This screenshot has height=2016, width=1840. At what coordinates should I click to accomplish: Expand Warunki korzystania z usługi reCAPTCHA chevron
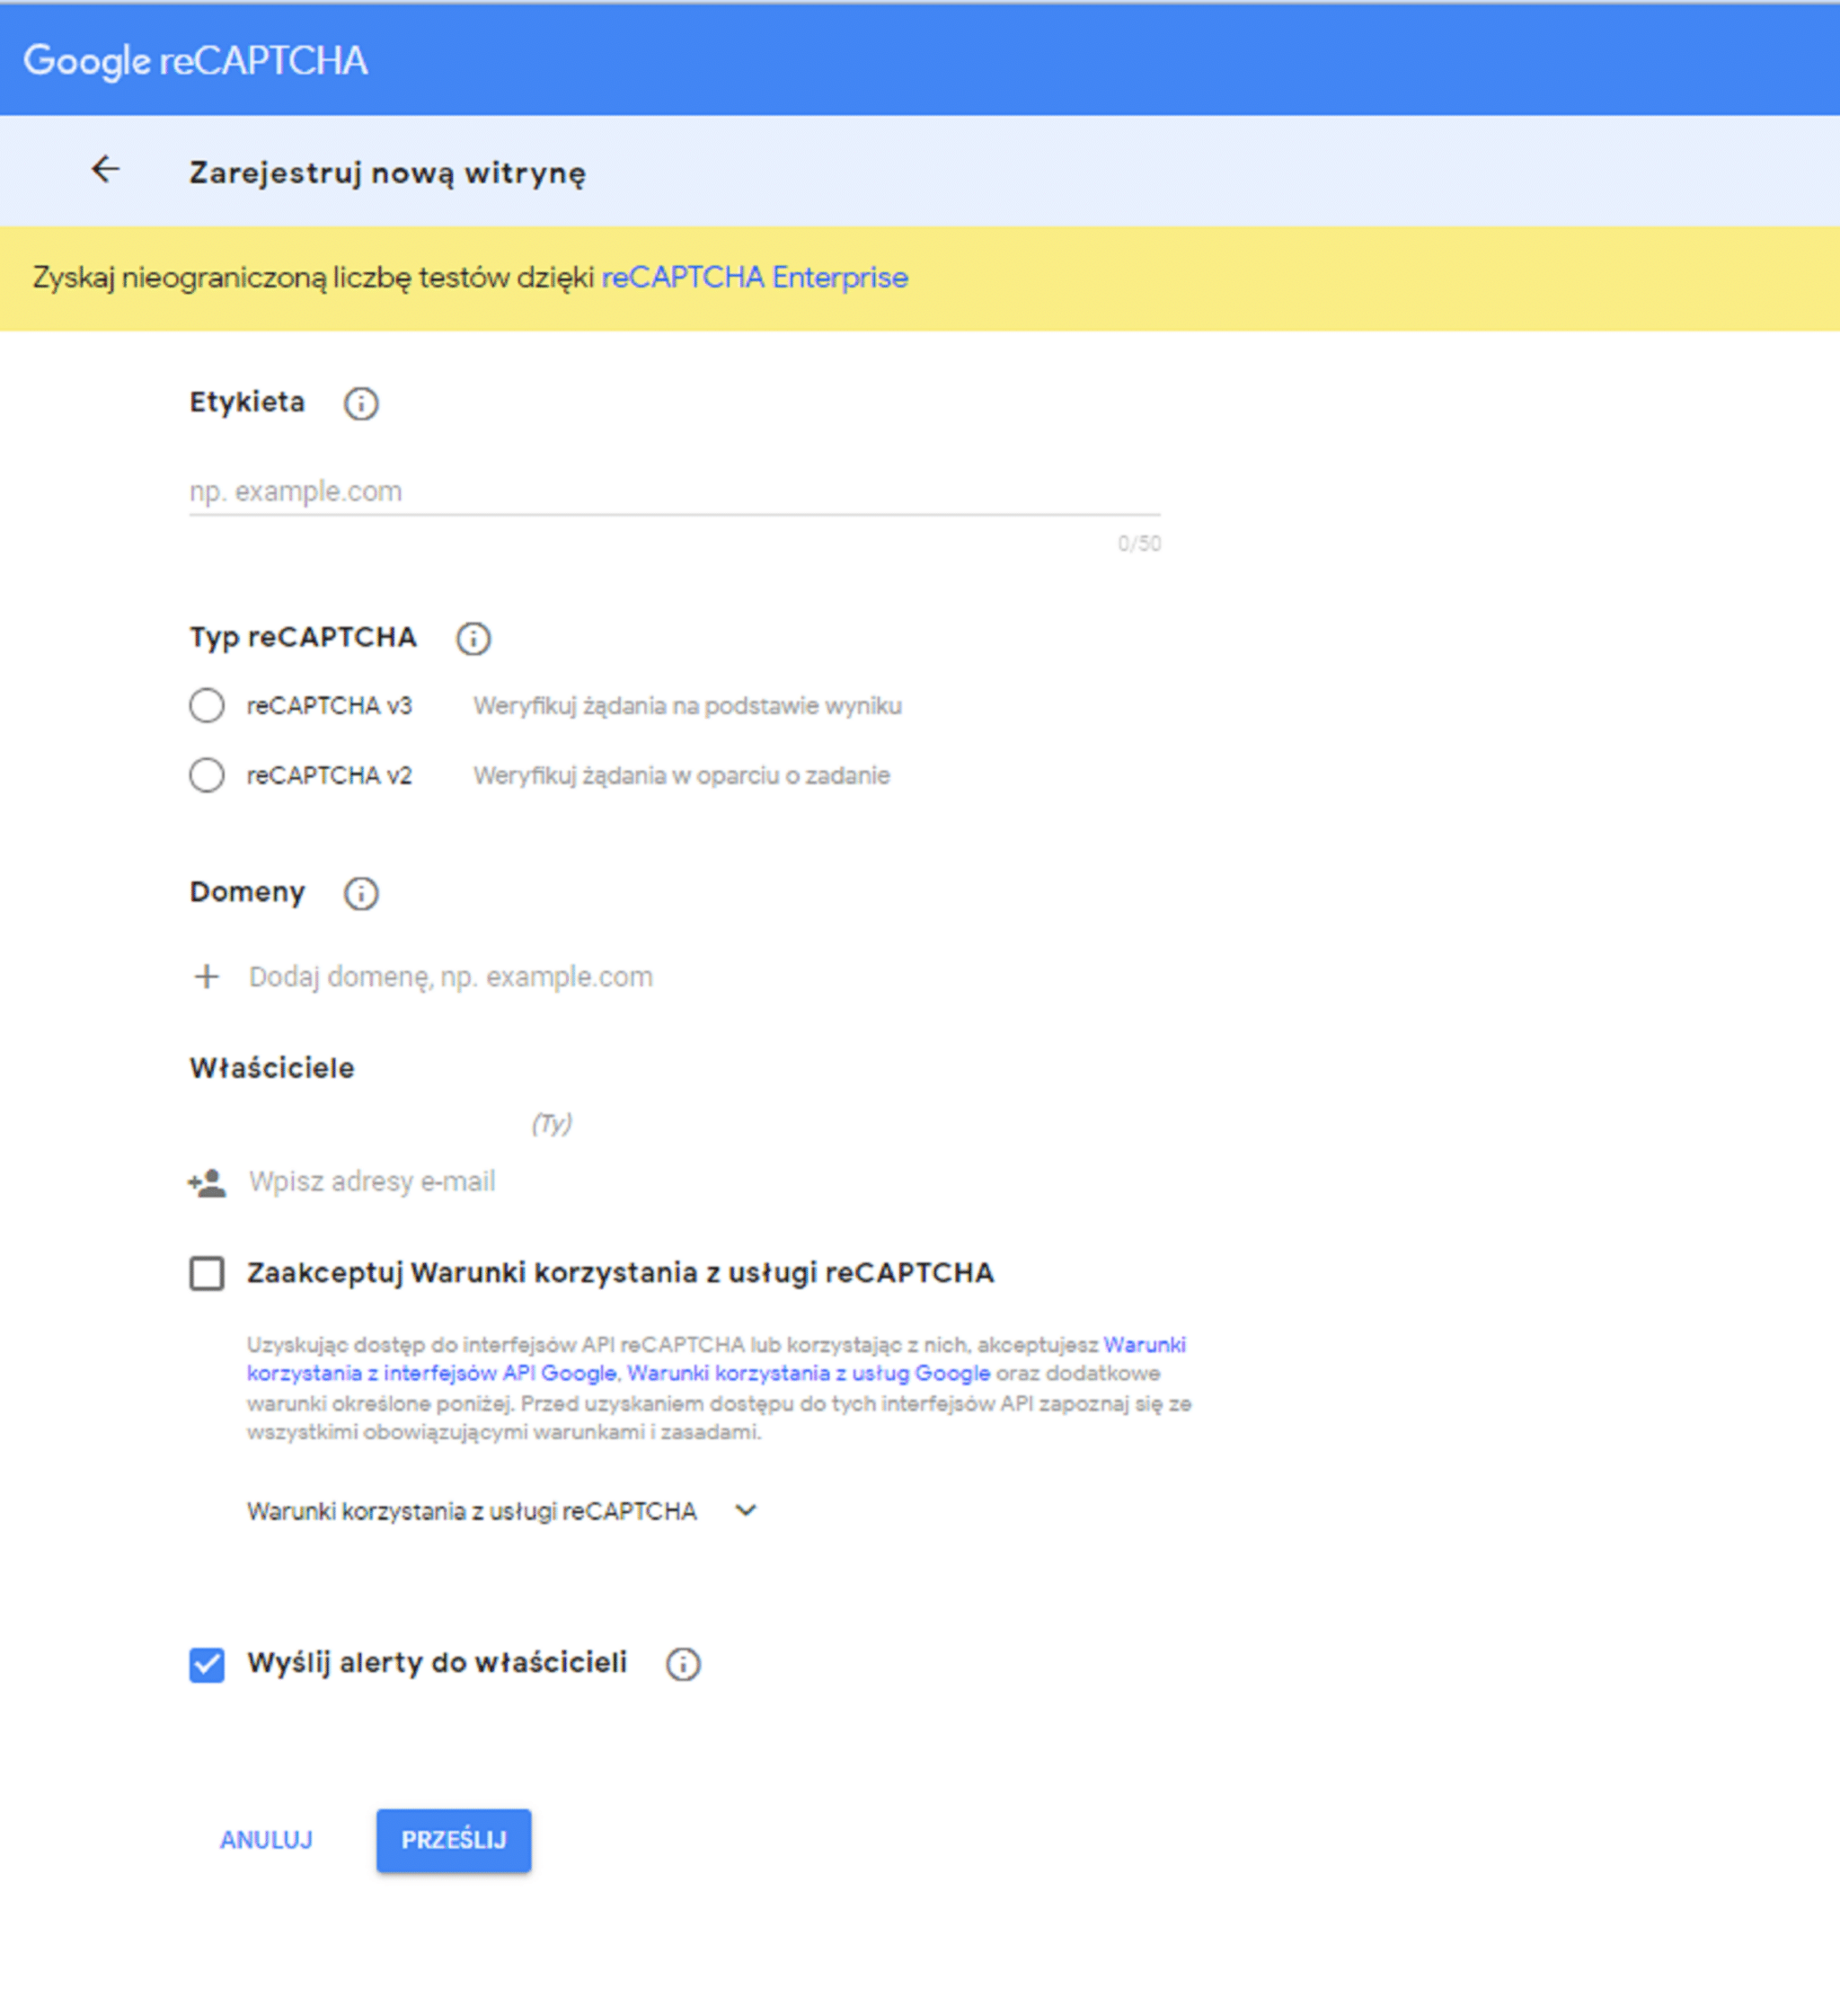coord(746,1511)
